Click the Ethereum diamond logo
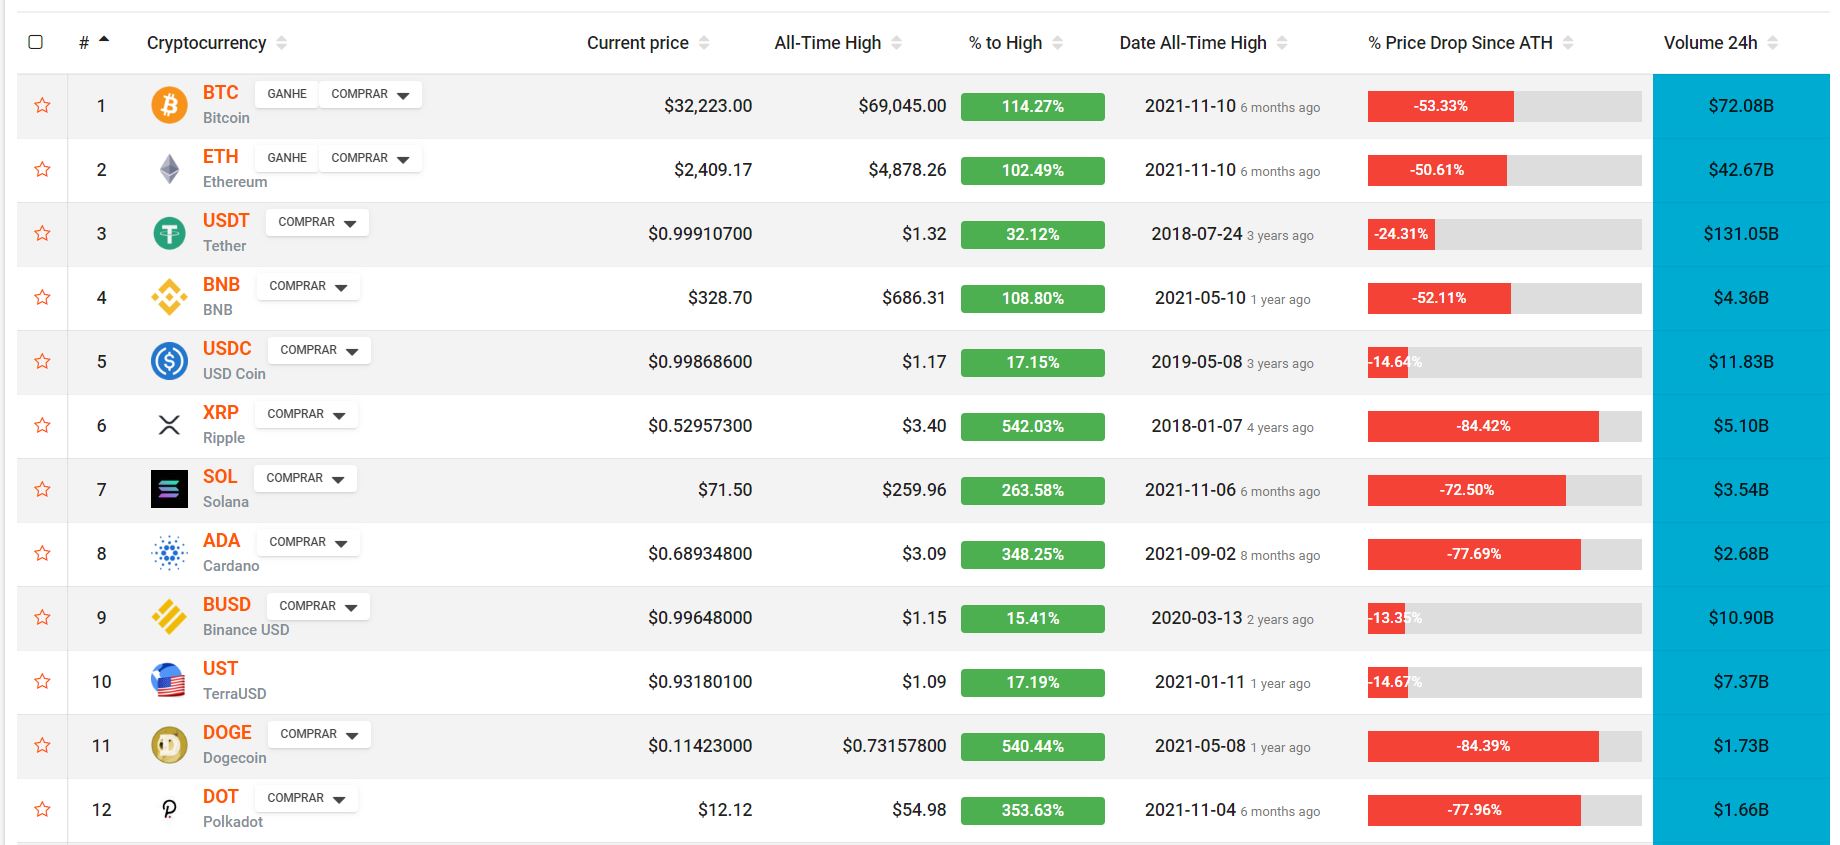 [x=169, y=169]
